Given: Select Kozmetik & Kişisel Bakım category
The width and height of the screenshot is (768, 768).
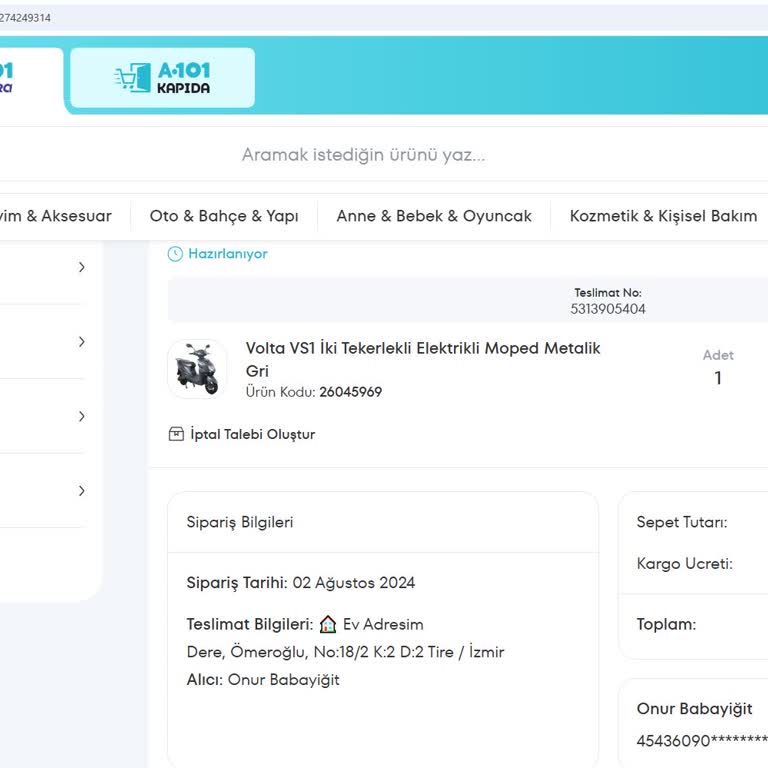Looking at the screenshot, I should (x=663, y=216).
